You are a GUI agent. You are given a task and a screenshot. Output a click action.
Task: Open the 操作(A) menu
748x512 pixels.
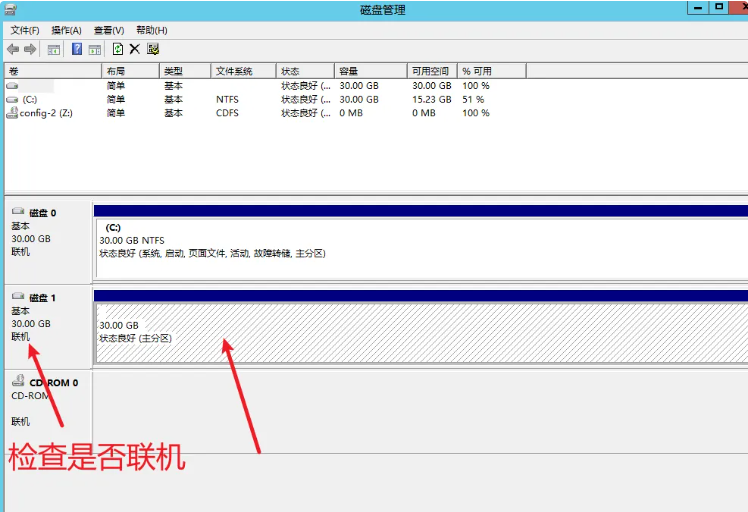tap(66, 30)
